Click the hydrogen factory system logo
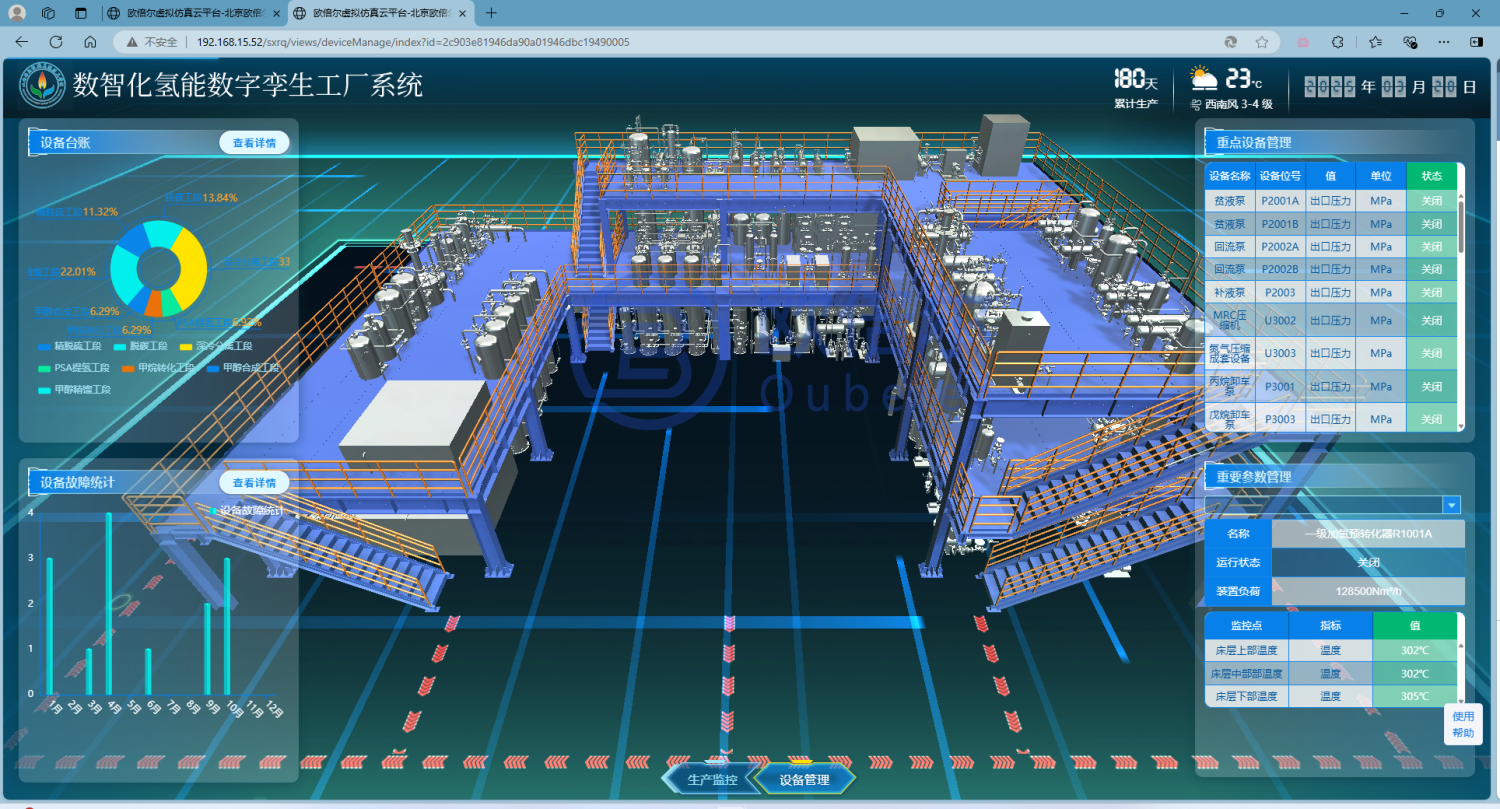Viewport: 1500px width, 809px height. [x=42, y=85]
